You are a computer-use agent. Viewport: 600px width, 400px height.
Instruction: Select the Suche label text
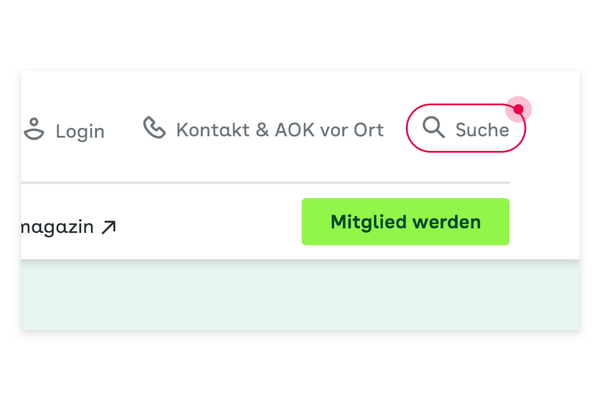[x=482, y=130]
